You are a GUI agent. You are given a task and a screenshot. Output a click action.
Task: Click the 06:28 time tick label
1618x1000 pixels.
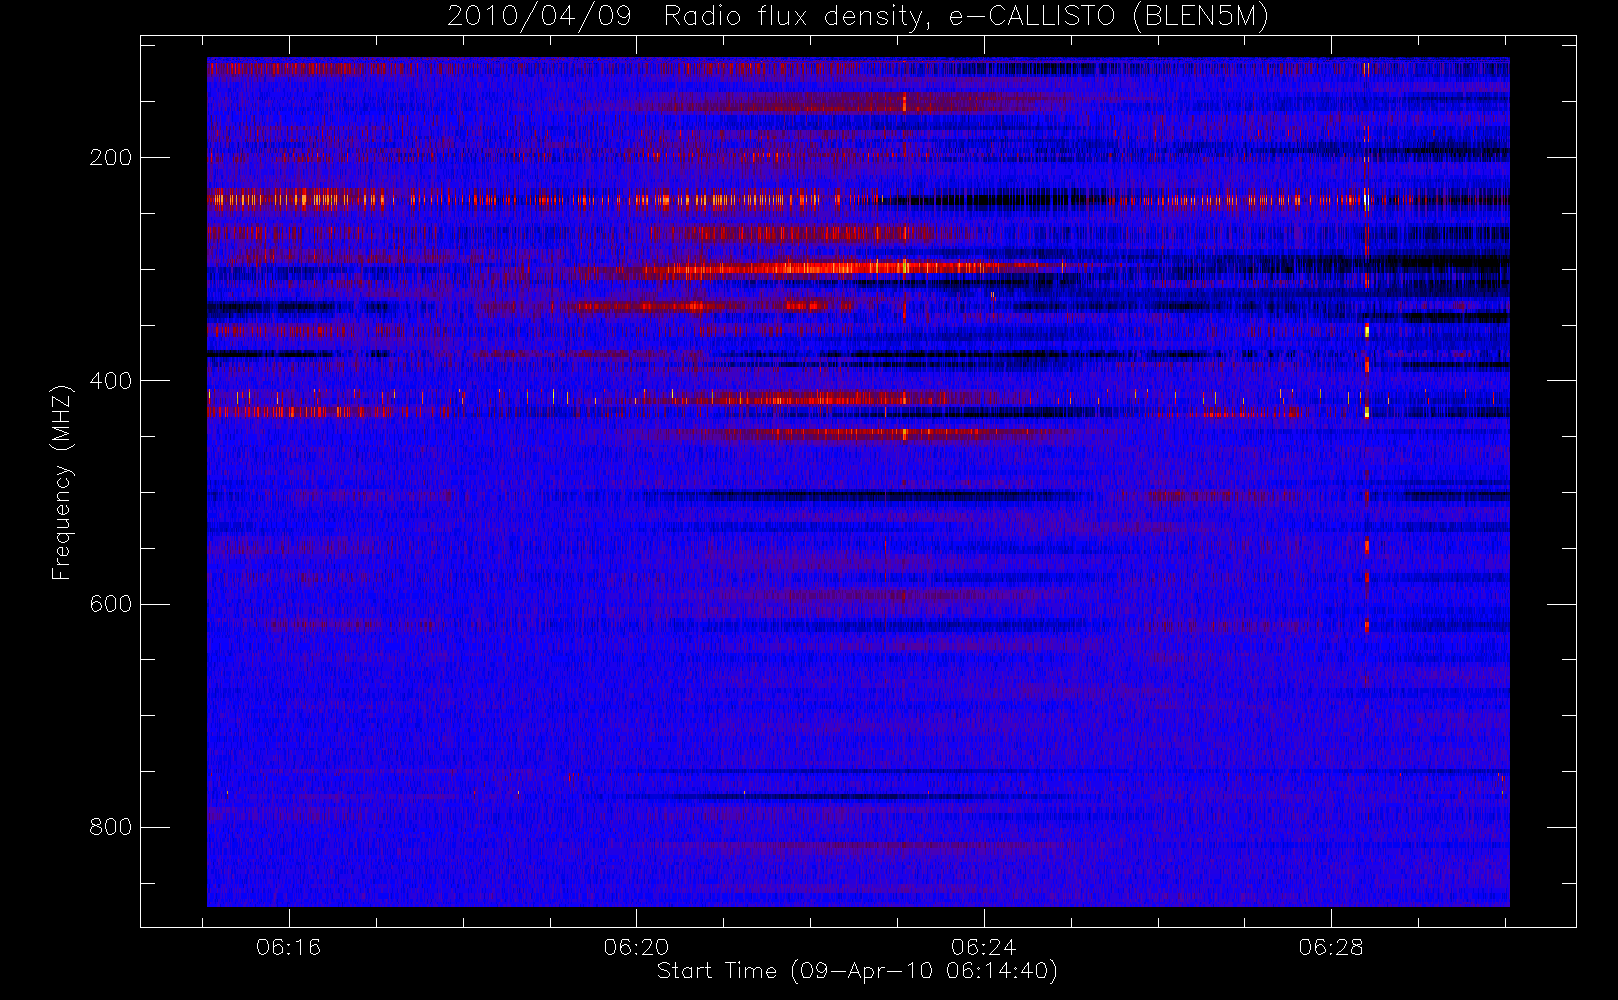coord(1331,947)
